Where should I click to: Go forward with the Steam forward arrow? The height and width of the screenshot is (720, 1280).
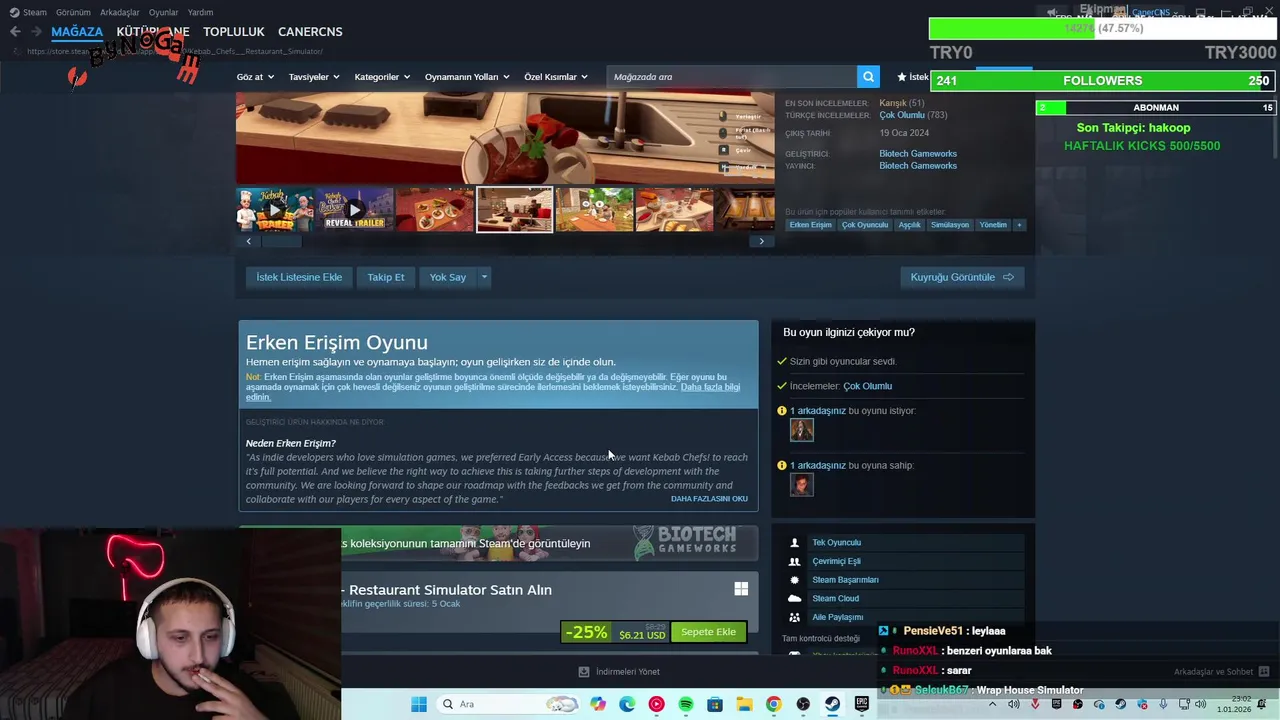[x=36, y=32]
